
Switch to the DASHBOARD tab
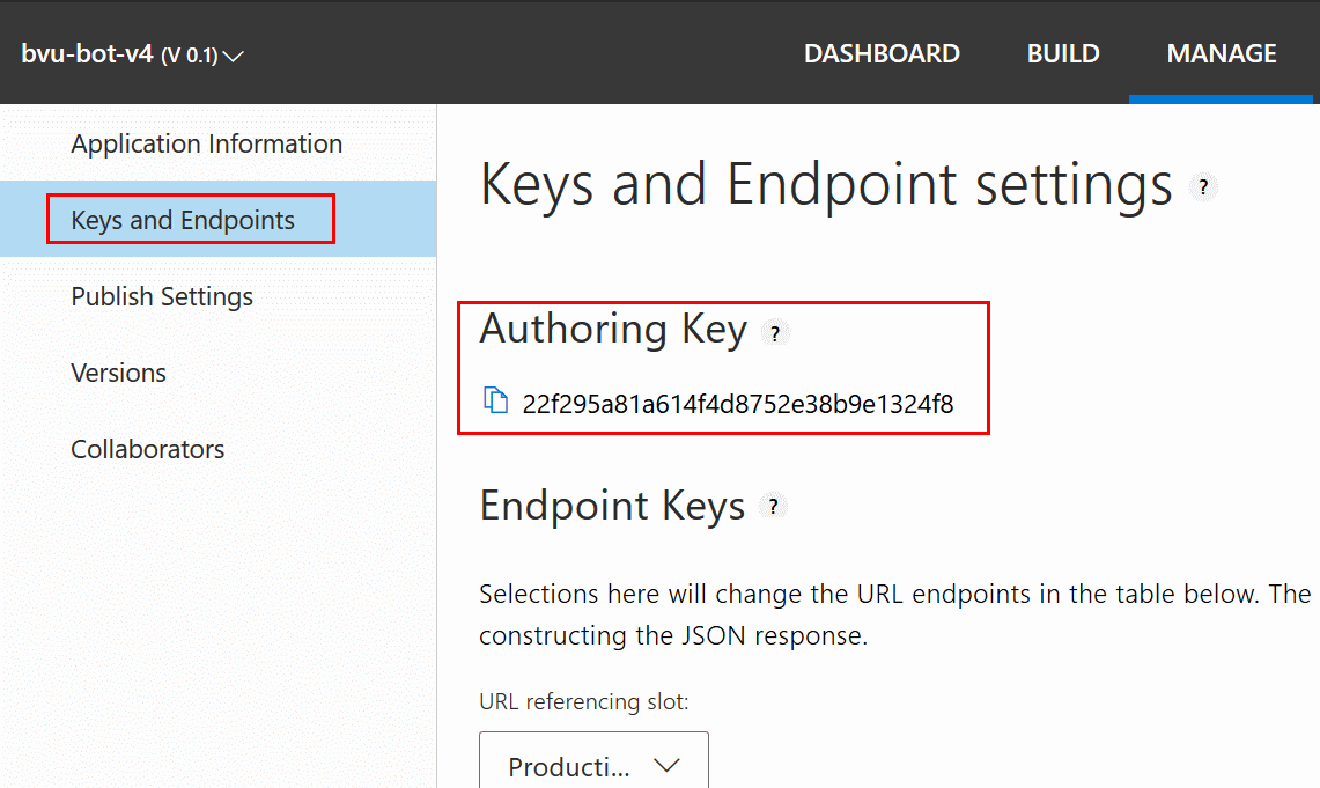pyautogui.click(x=881, y=53)
